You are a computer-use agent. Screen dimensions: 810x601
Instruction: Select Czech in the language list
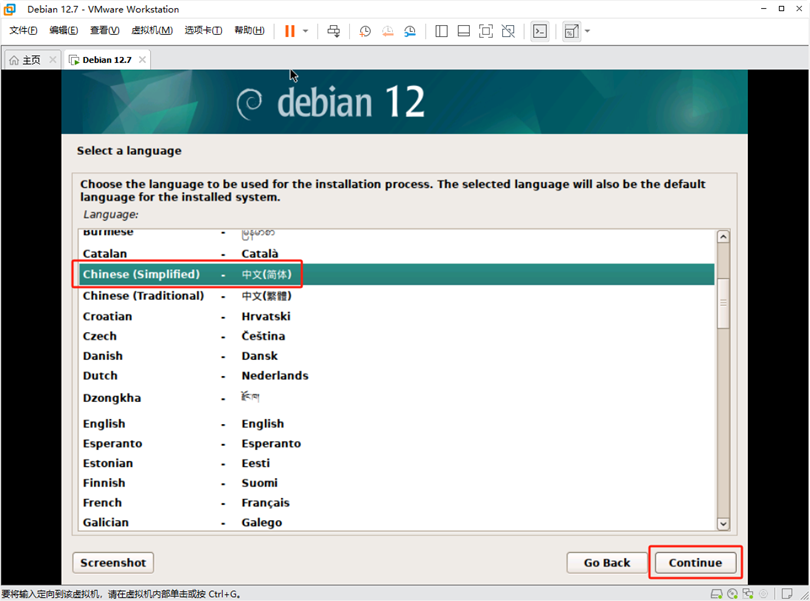click(x=397, y=336)
